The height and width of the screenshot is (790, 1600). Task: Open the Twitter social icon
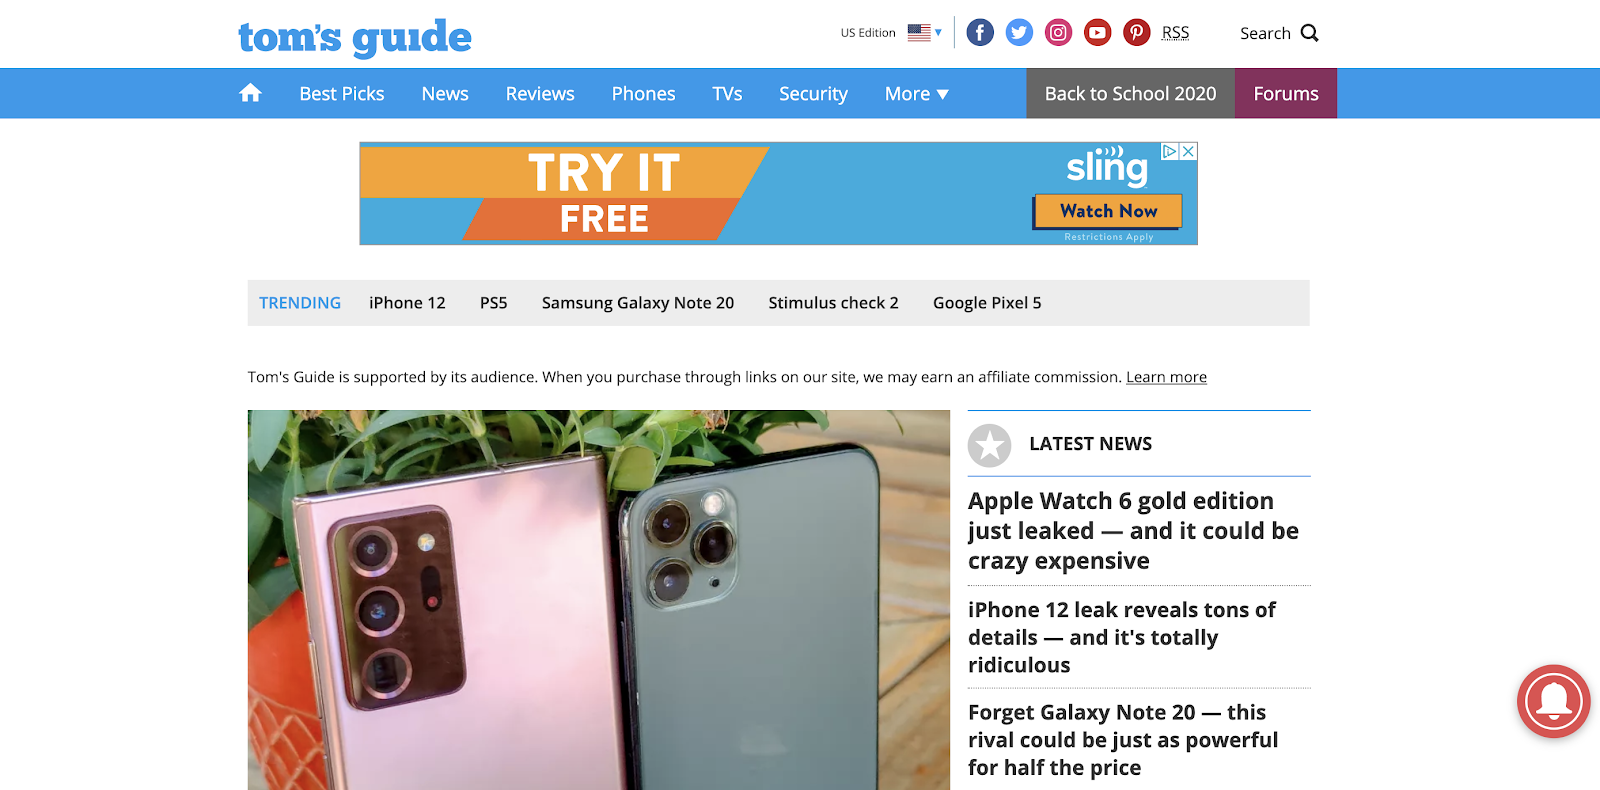click(1019, 33)
